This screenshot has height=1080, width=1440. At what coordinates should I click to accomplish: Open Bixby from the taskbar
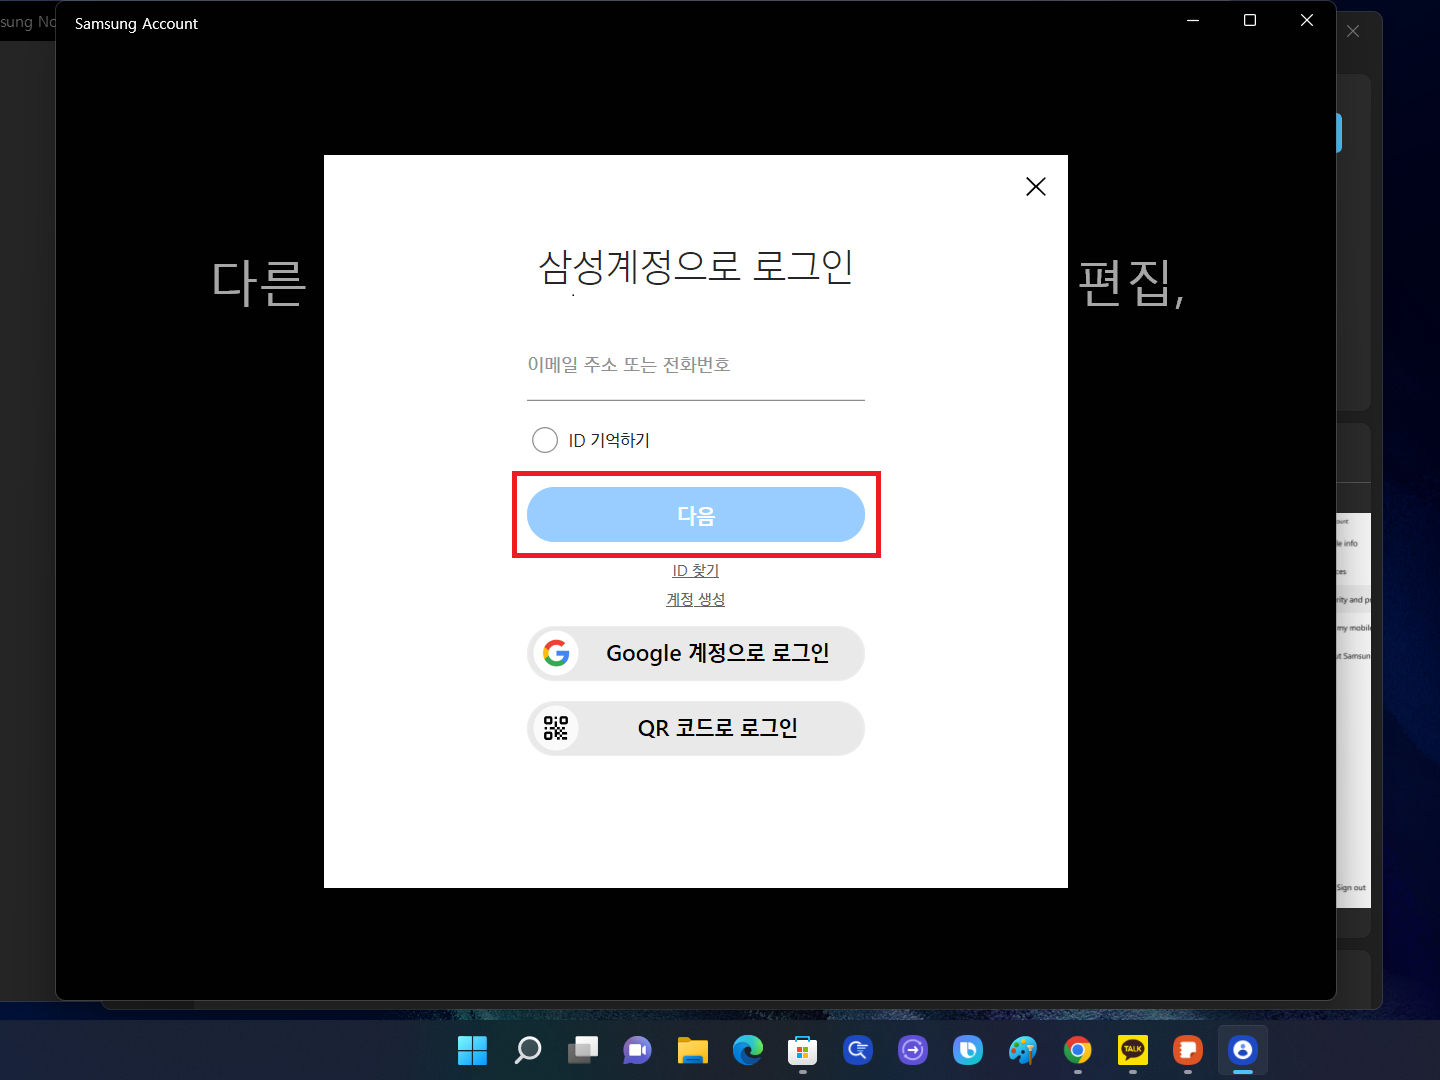pyautogui.click(x=968, y=1051)
